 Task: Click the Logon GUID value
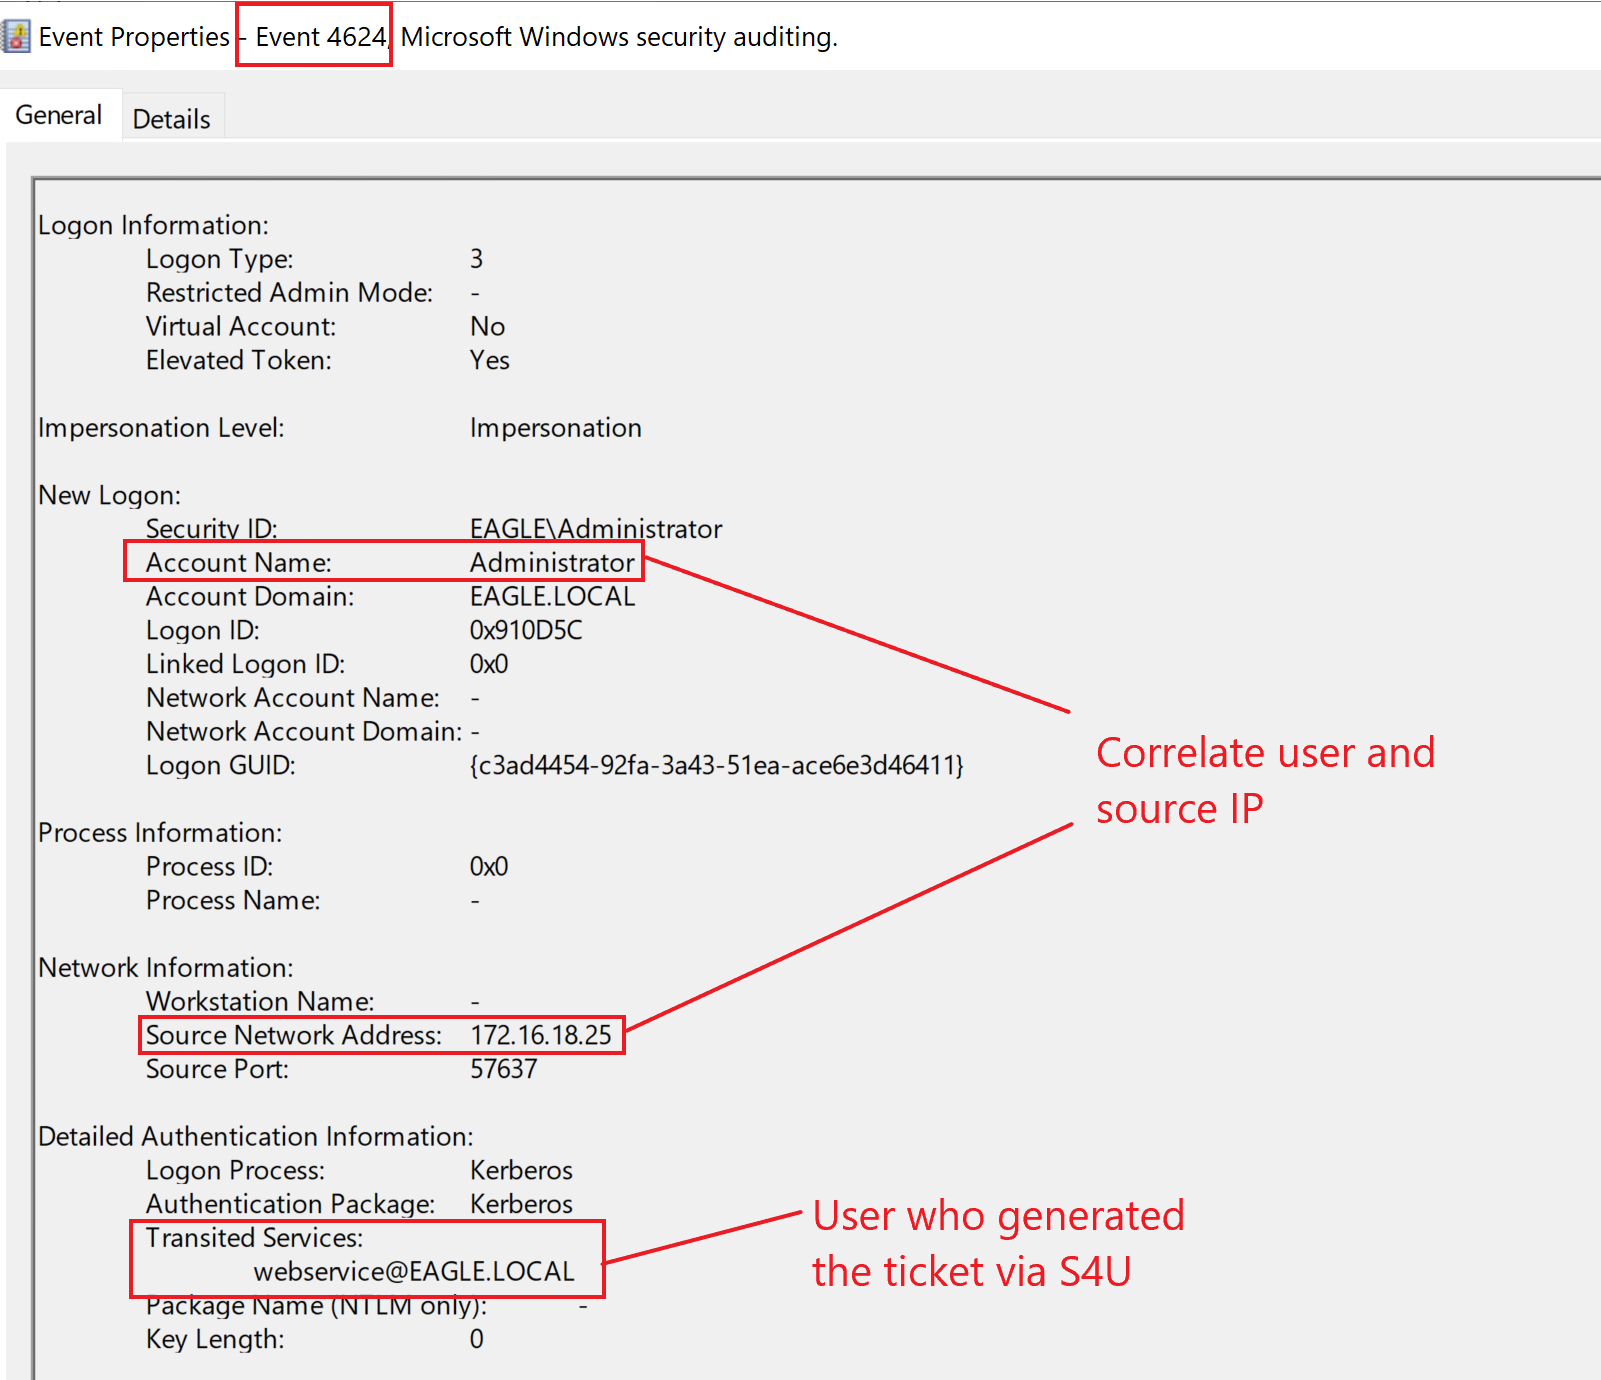pos(716,766)
